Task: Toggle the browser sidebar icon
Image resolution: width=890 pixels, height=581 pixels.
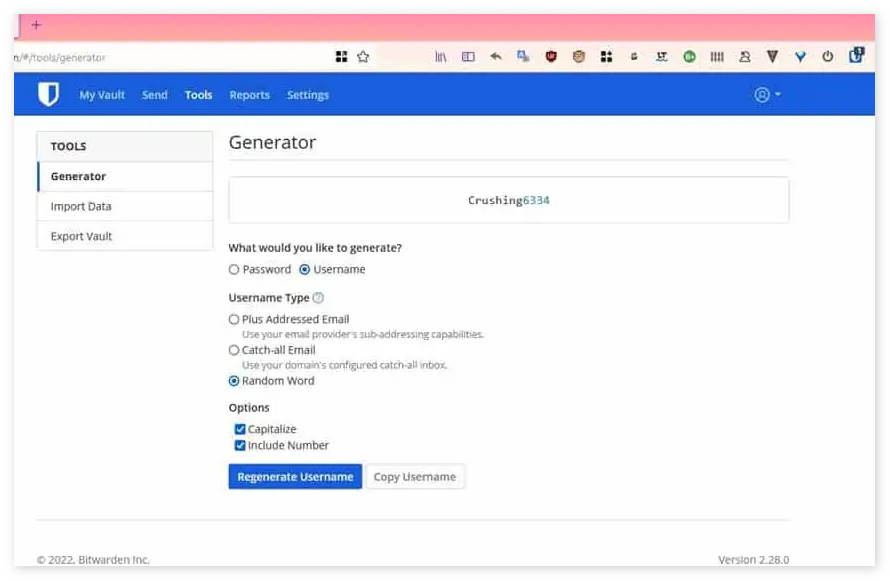Action: [468, 57]
